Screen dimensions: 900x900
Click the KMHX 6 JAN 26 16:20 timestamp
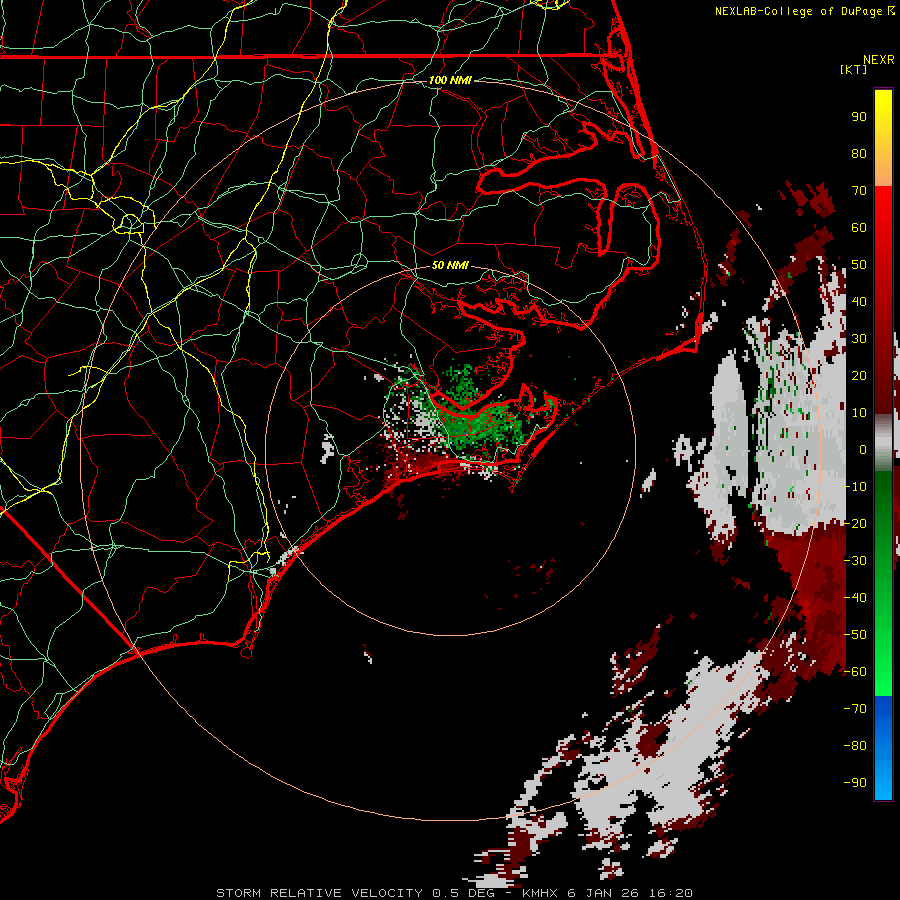point(607,893)
